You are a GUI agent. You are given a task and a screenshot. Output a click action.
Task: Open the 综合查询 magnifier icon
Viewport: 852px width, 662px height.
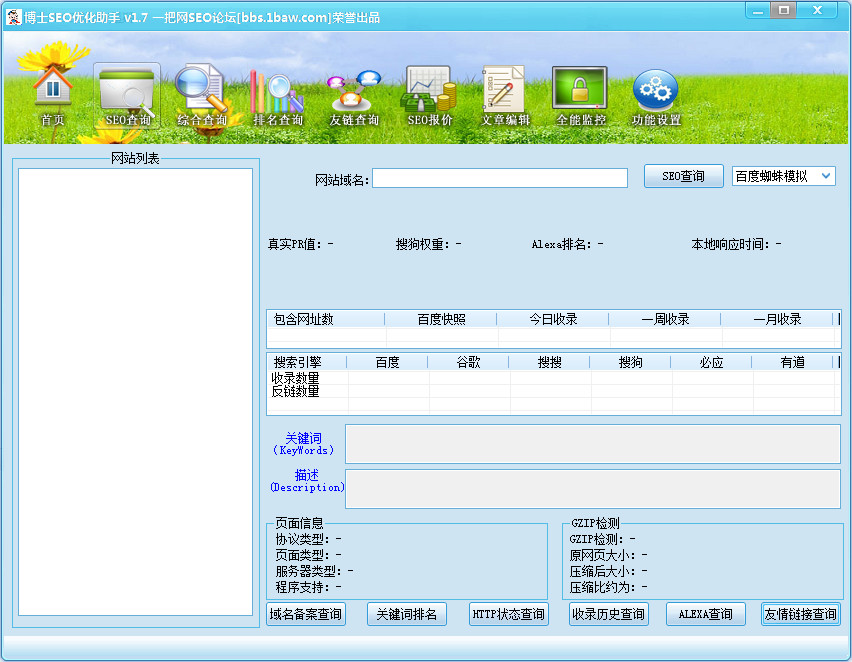tap(202, 96)
